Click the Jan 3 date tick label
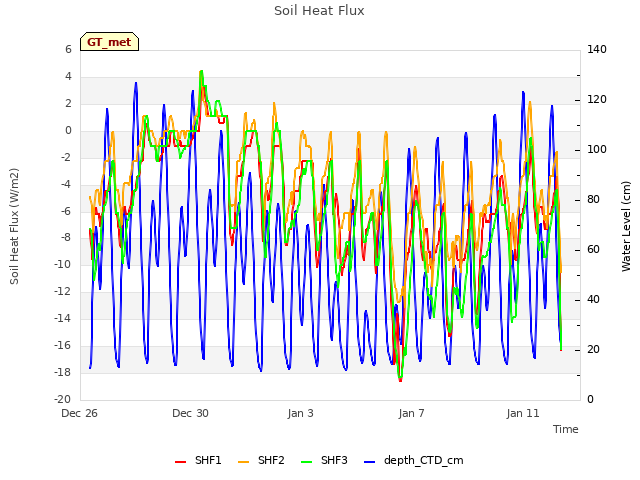The height and width of the screenshot is (480, 640). (300, 413)
